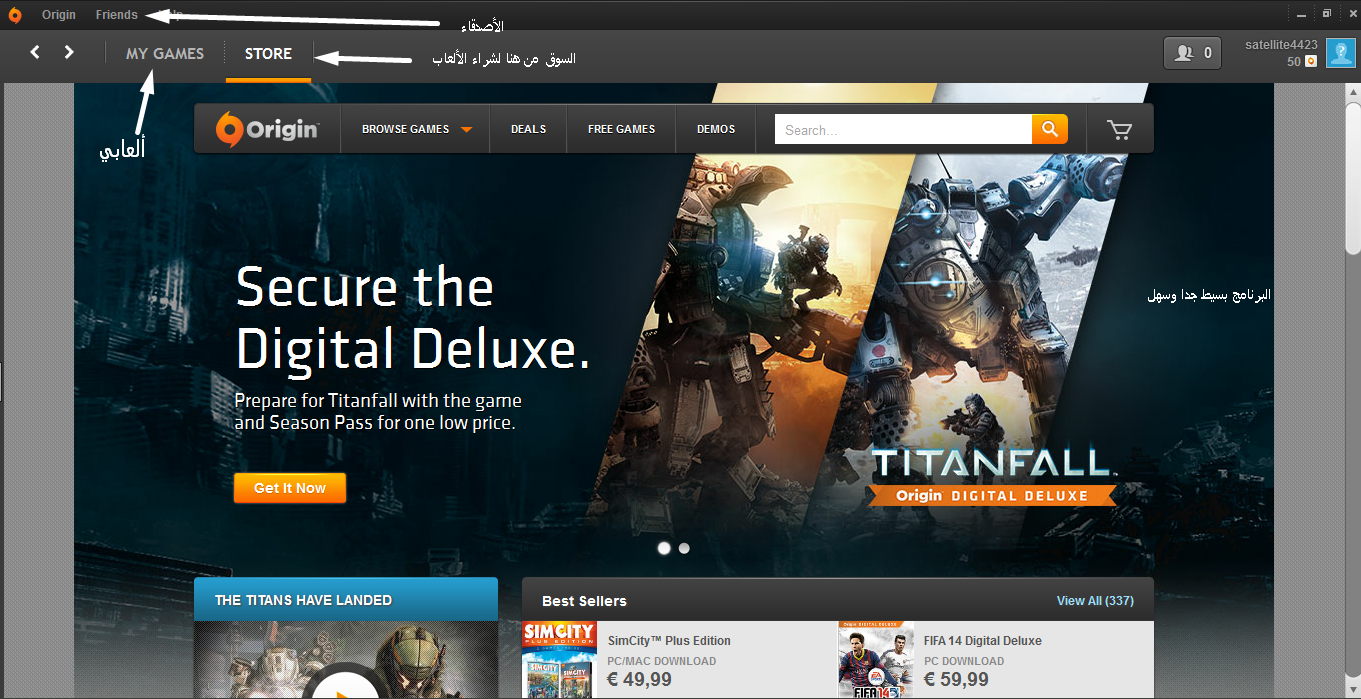The width and height of the screenshot is (1361, 699).
Task: Open the SimCity Plus Edition title link
Action: point(669,641)
